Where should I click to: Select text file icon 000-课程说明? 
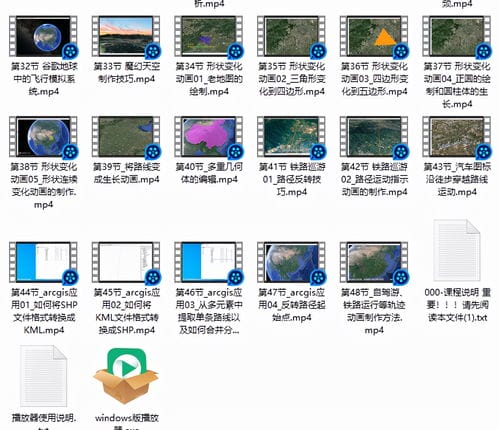tap(457, 250)
